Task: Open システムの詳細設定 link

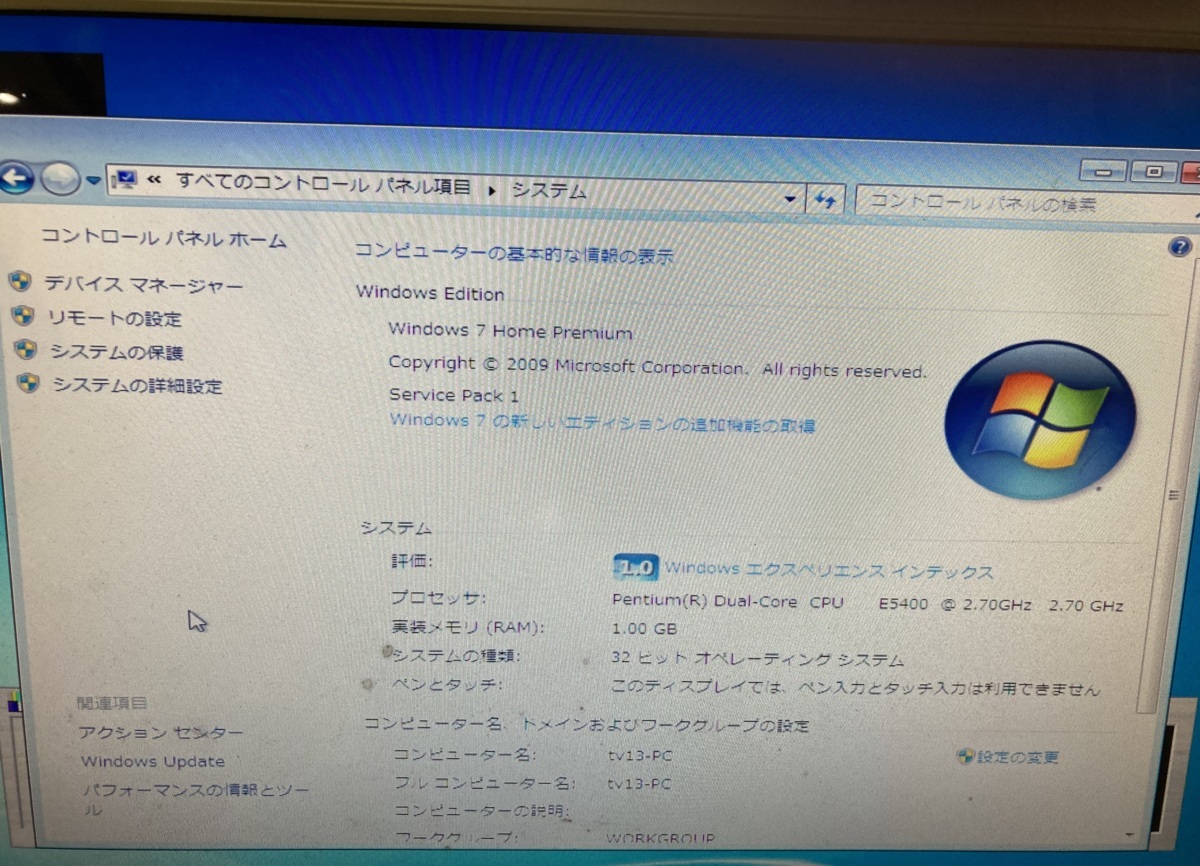Action: click(x=137, y=386)
